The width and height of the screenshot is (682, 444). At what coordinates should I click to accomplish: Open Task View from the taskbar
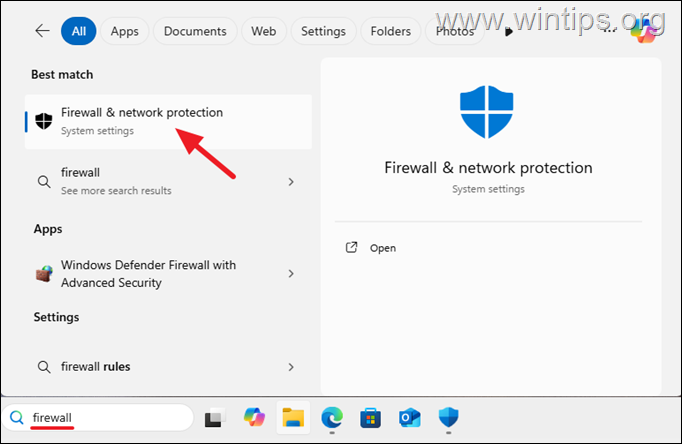point(215,418)
